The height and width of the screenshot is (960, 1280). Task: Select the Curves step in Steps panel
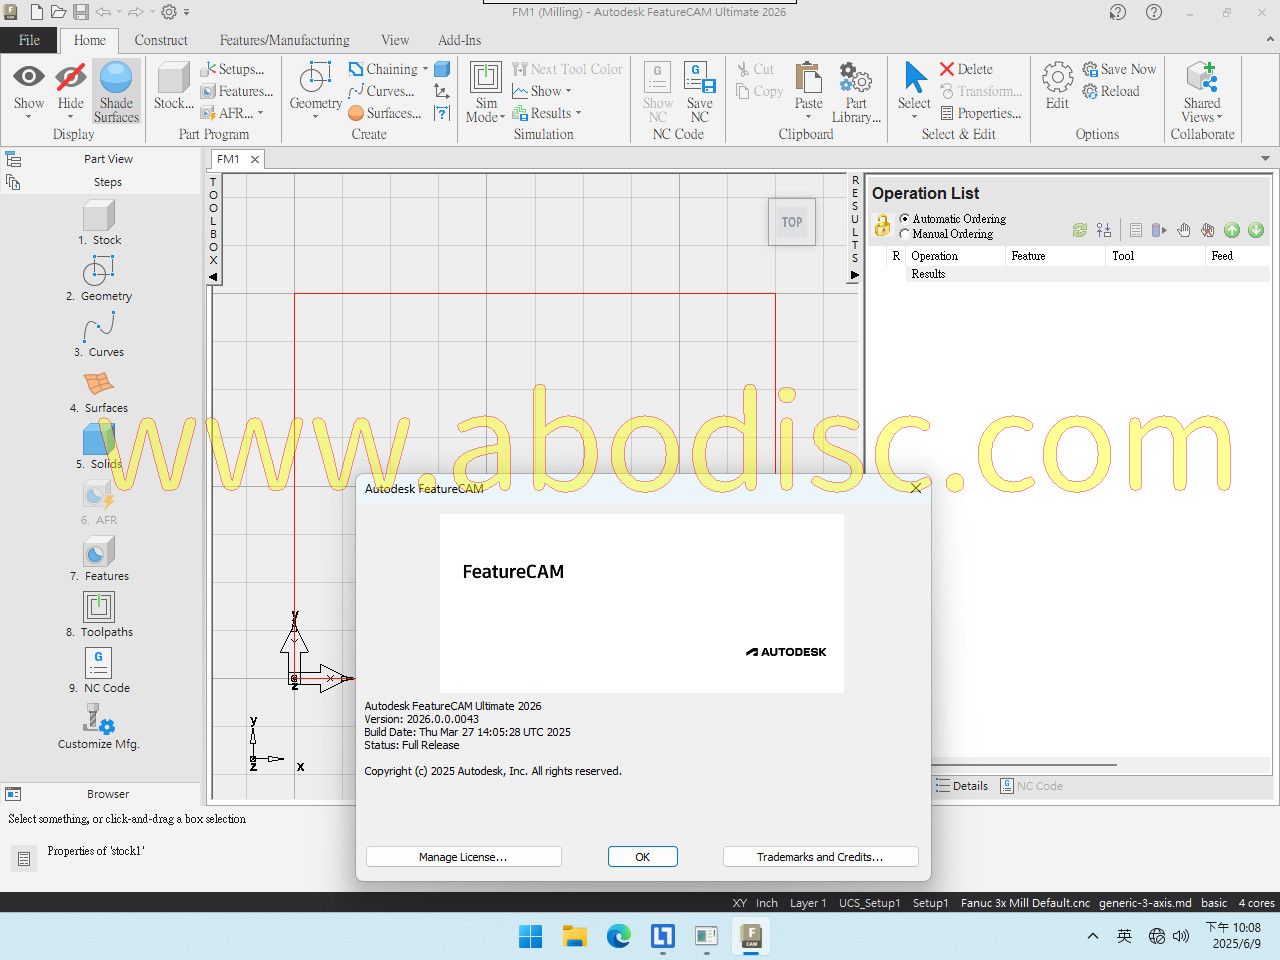click(99, 334)
